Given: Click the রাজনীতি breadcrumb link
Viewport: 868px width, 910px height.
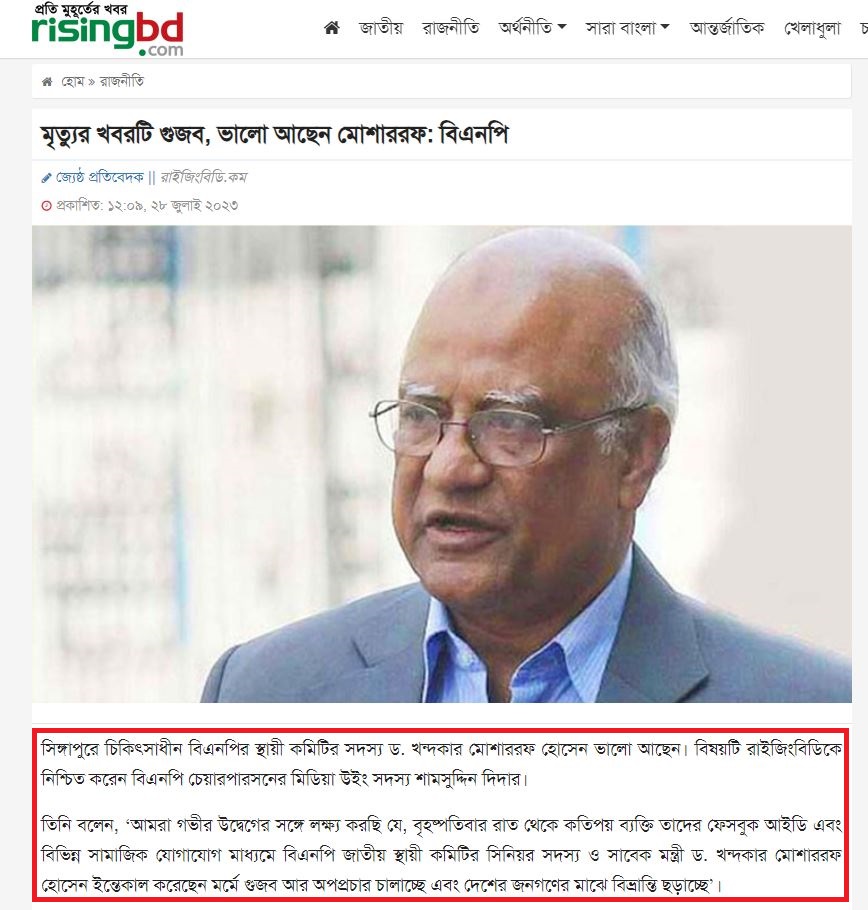Looking at the screenshot, I should click(122, 81).
